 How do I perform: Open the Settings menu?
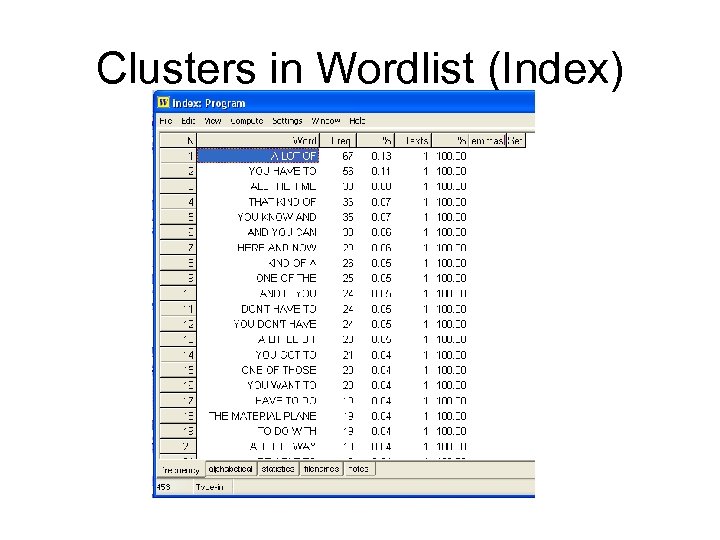[x=287, y=121]
